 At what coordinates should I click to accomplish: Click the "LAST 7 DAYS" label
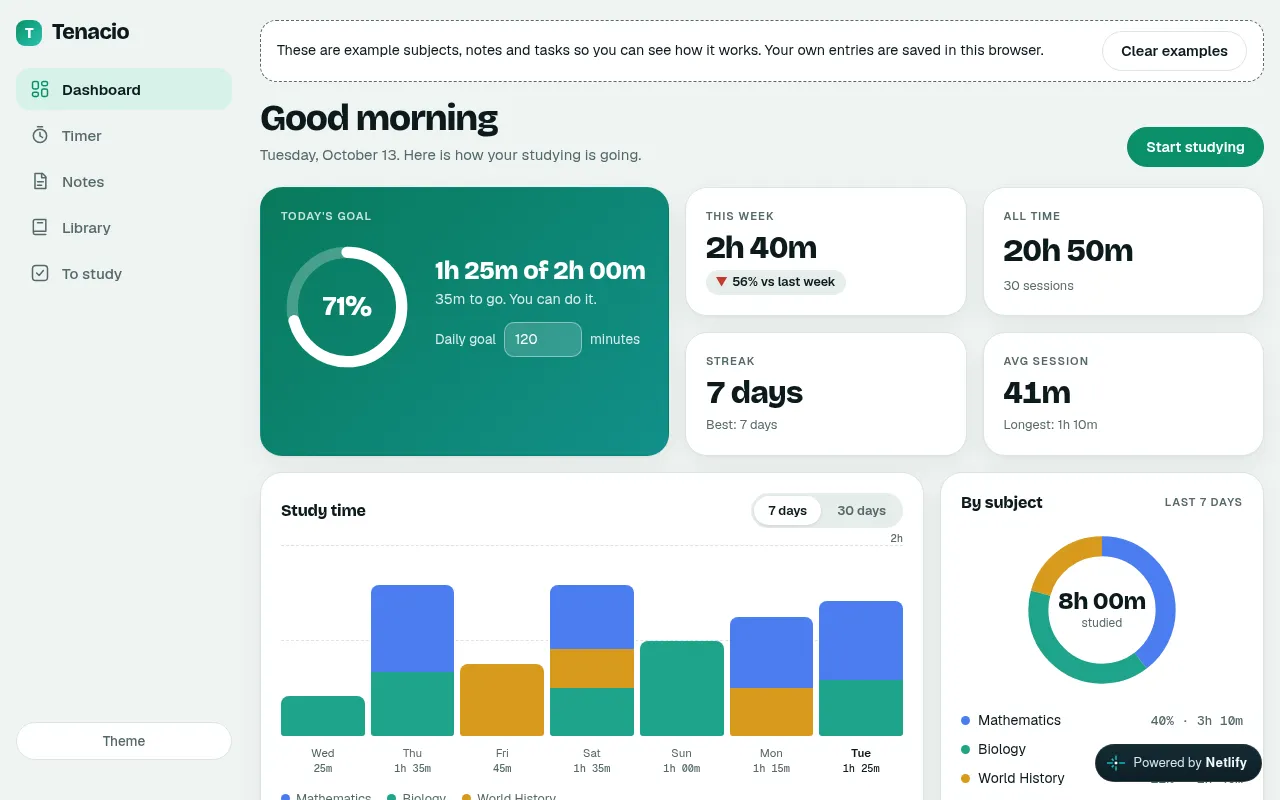(1203, 502)
